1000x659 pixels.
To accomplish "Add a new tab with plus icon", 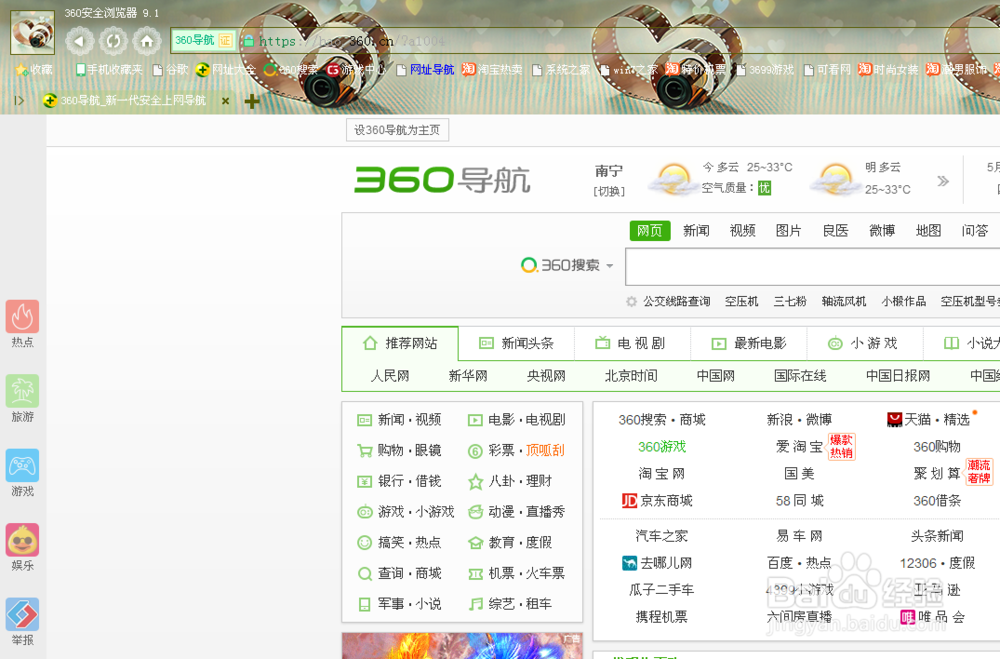I will click(252, 101).
